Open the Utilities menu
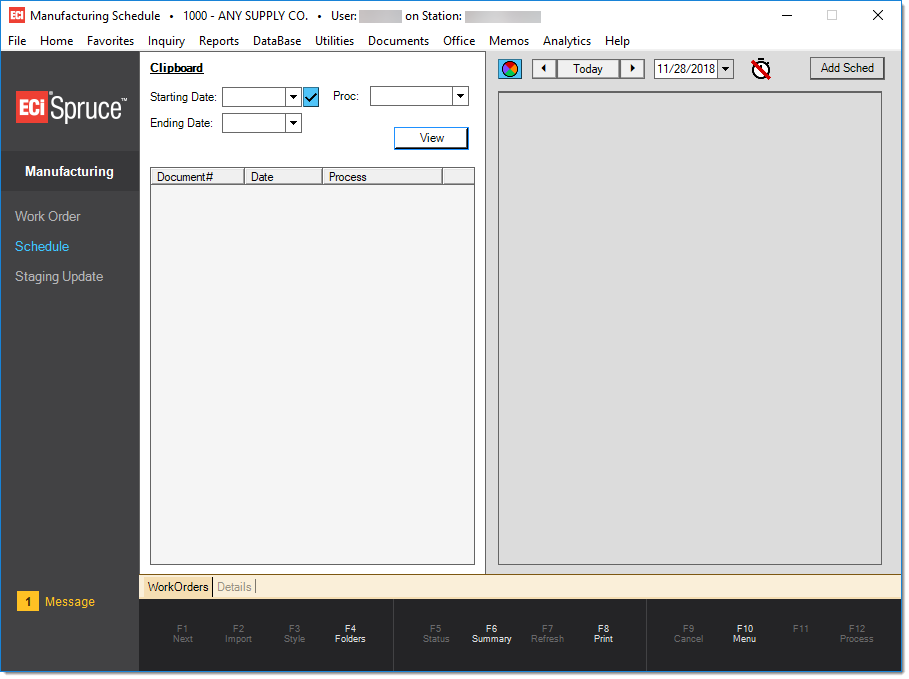909x679 pixels. pos(334,41)
